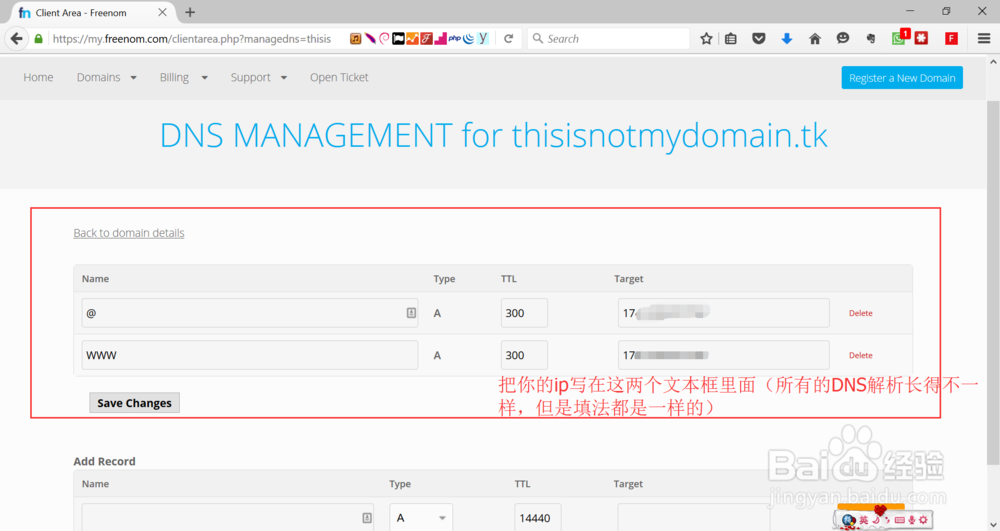
Task: Close the Client Area - Freenom tab
Action: (x=163, y=12)
